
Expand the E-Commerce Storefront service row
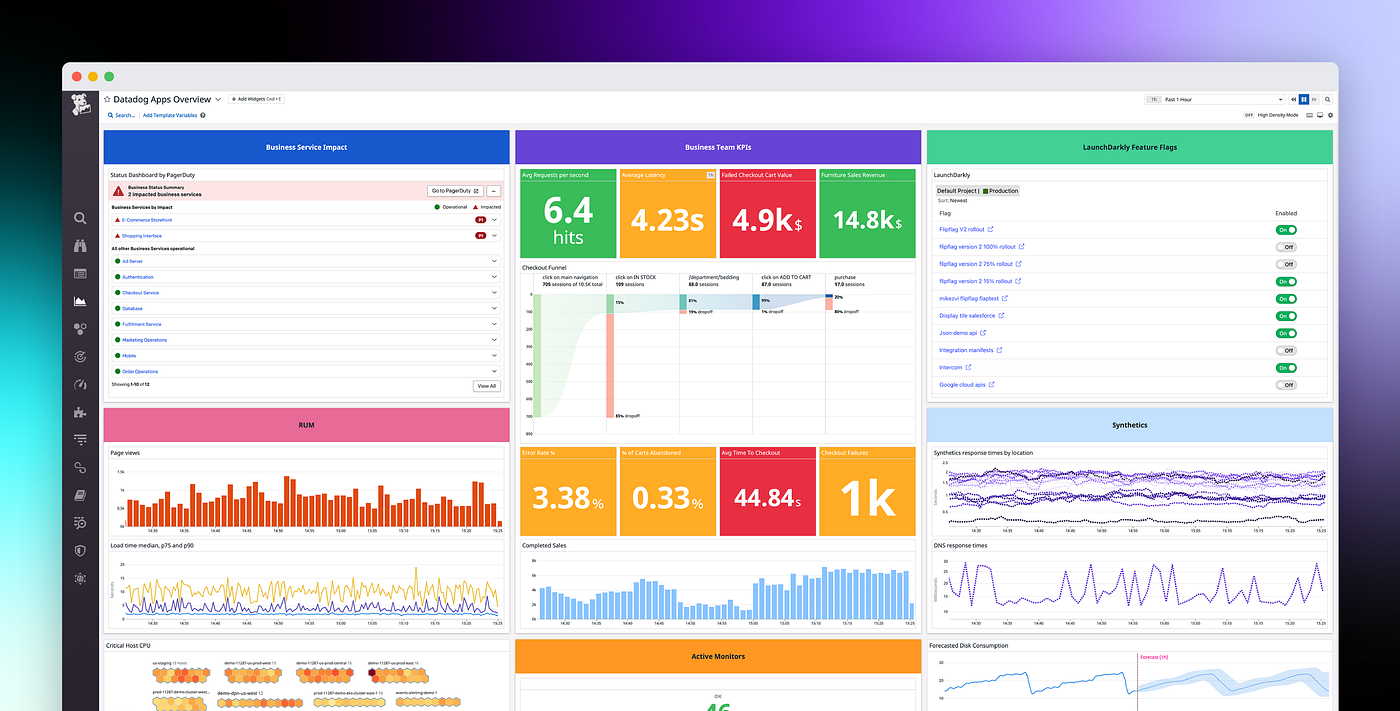pos(494,219)
